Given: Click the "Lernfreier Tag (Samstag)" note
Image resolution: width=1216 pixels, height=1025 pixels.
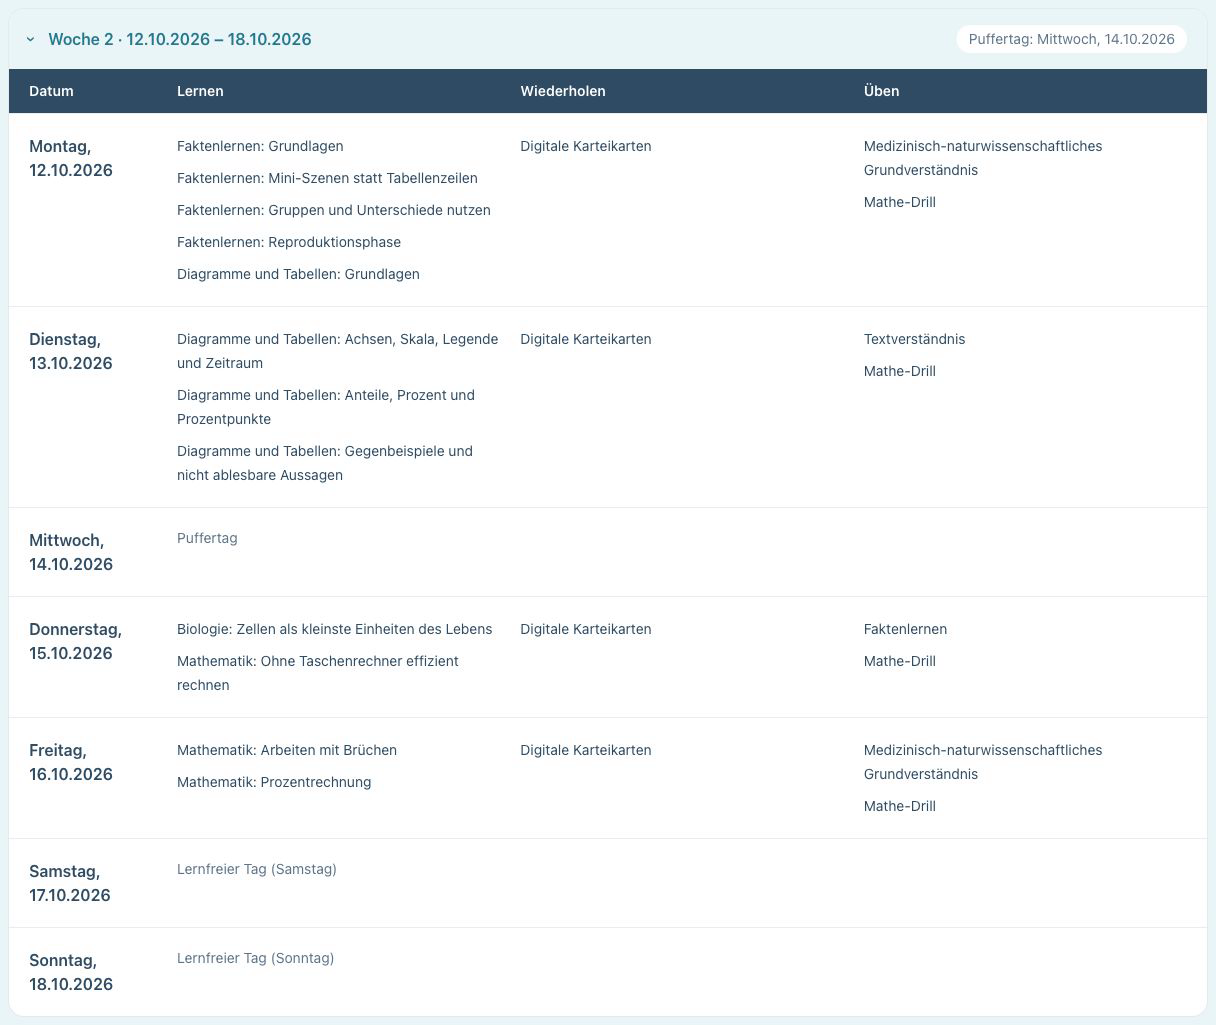Looking at the screenshot, I should 257,869.
